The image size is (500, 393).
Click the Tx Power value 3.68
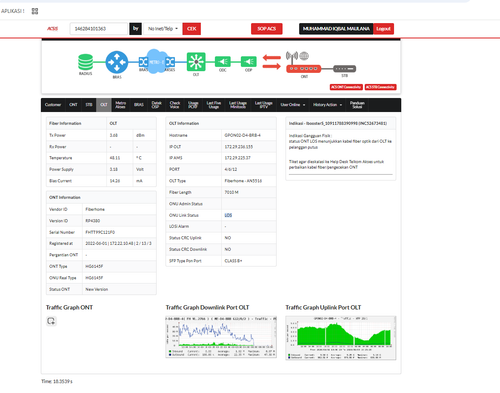click(114, 135)
